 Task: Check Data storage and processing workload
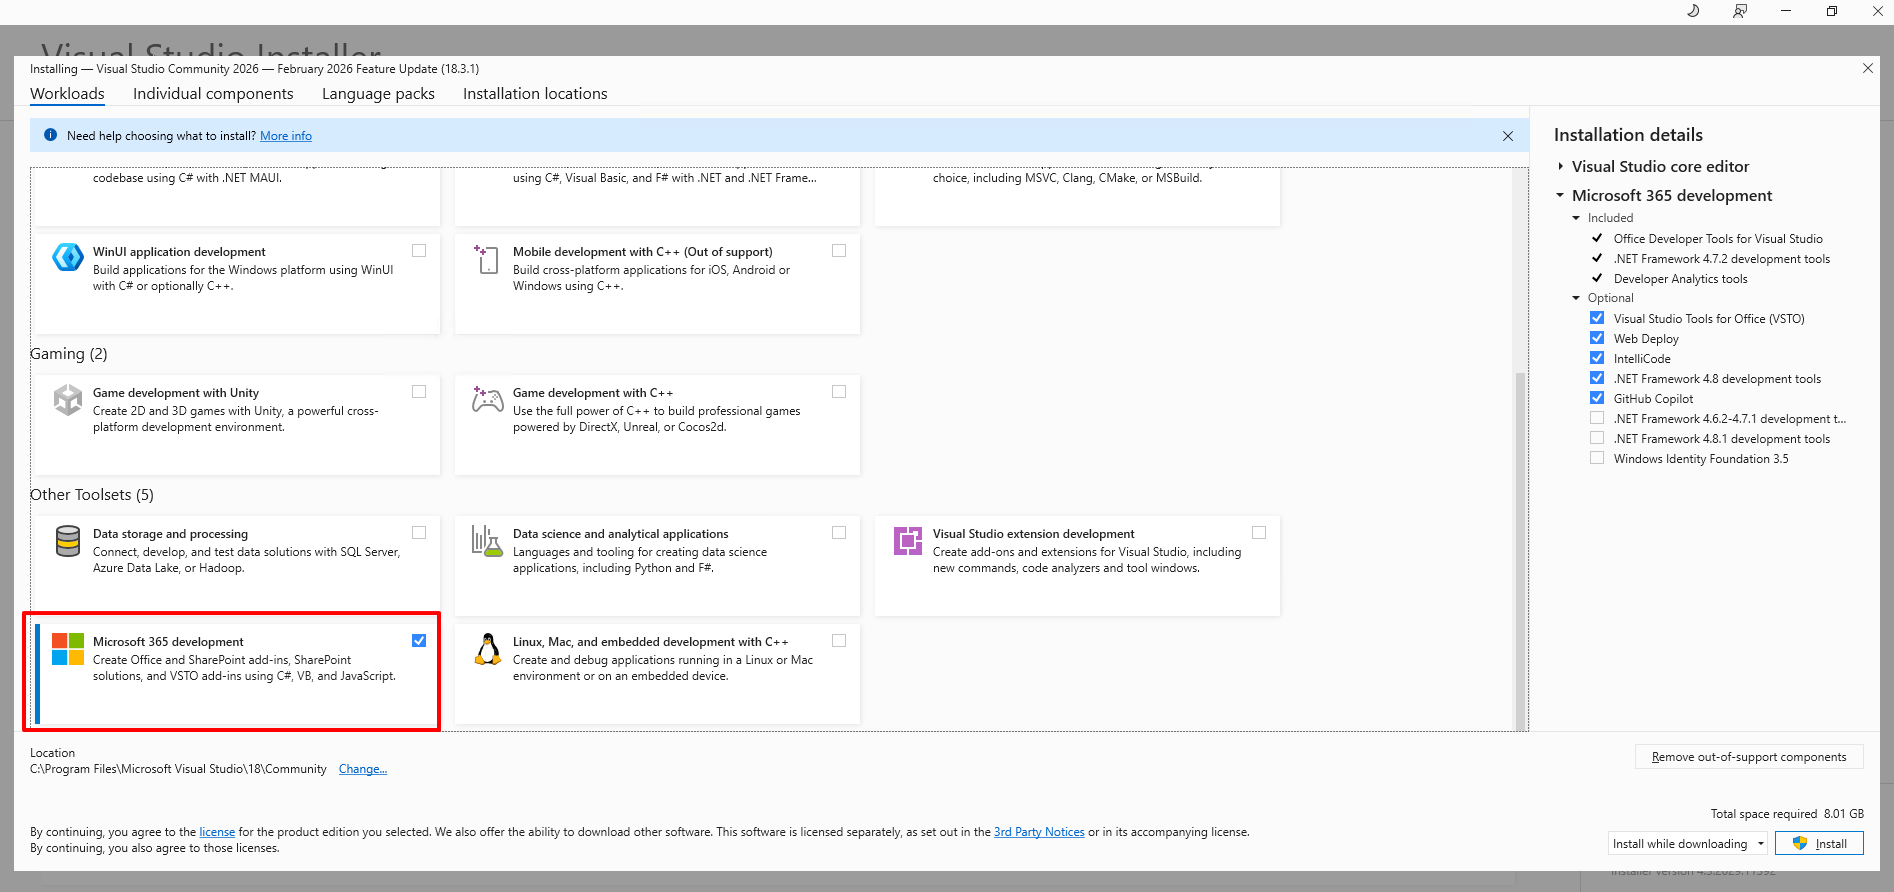click(x=419, y=533)
